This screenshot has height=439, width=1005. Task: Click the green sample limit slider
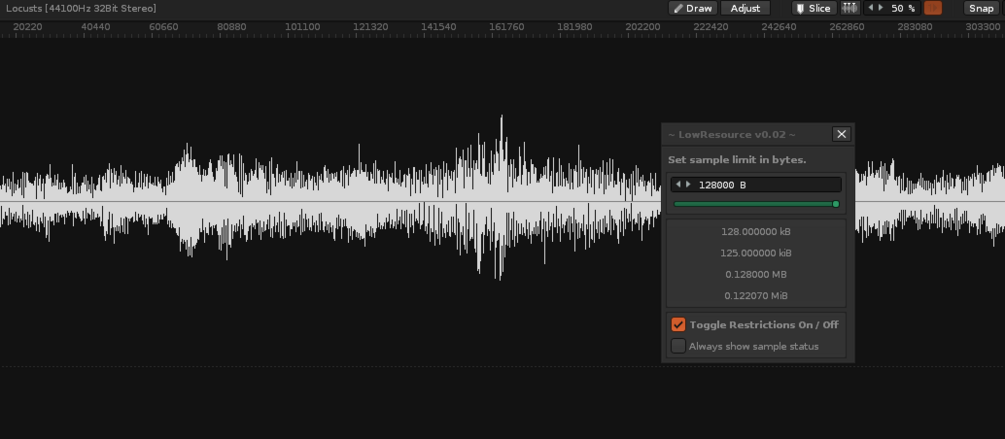click(x=756, y=204)
